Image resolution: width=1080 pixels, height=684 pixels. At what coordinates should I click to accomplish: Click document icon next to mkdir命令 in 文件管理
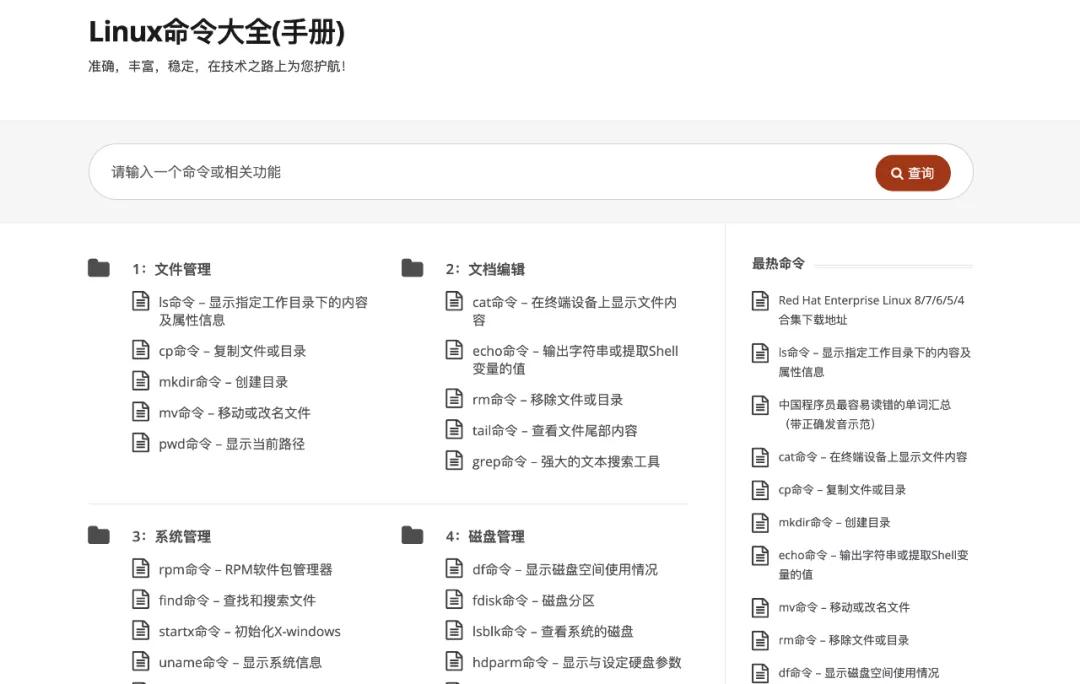pos(141,381)
